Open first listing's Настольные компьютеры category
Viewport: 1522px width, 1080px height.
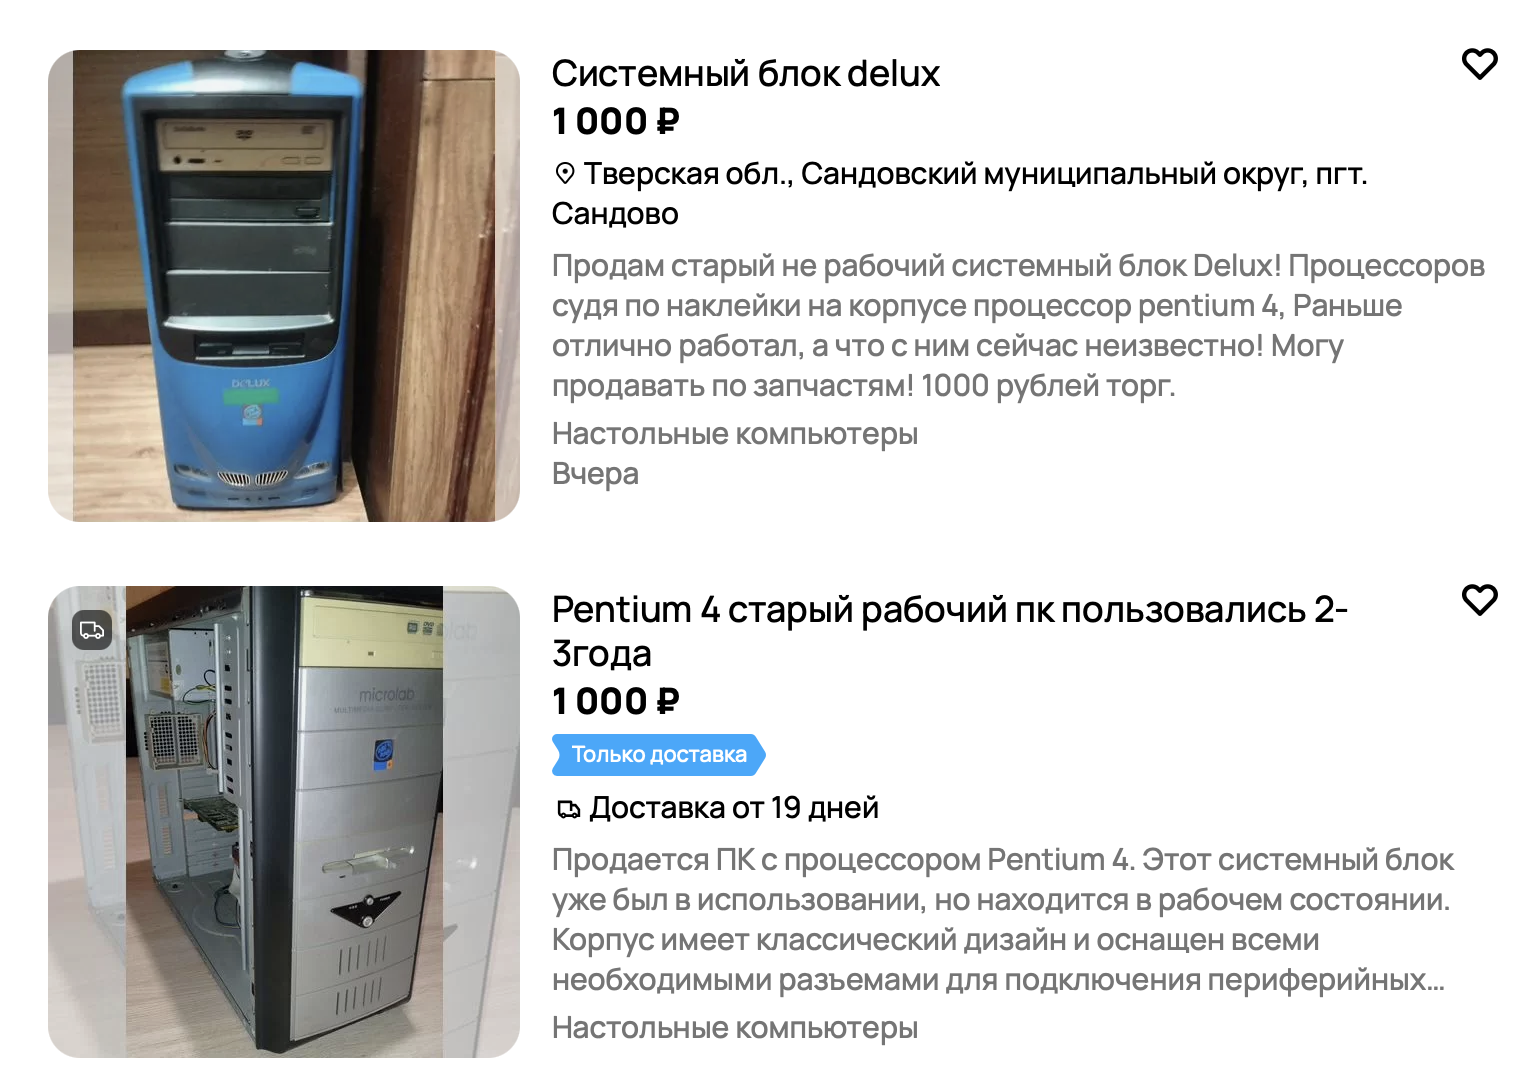(x=735, y=434)
